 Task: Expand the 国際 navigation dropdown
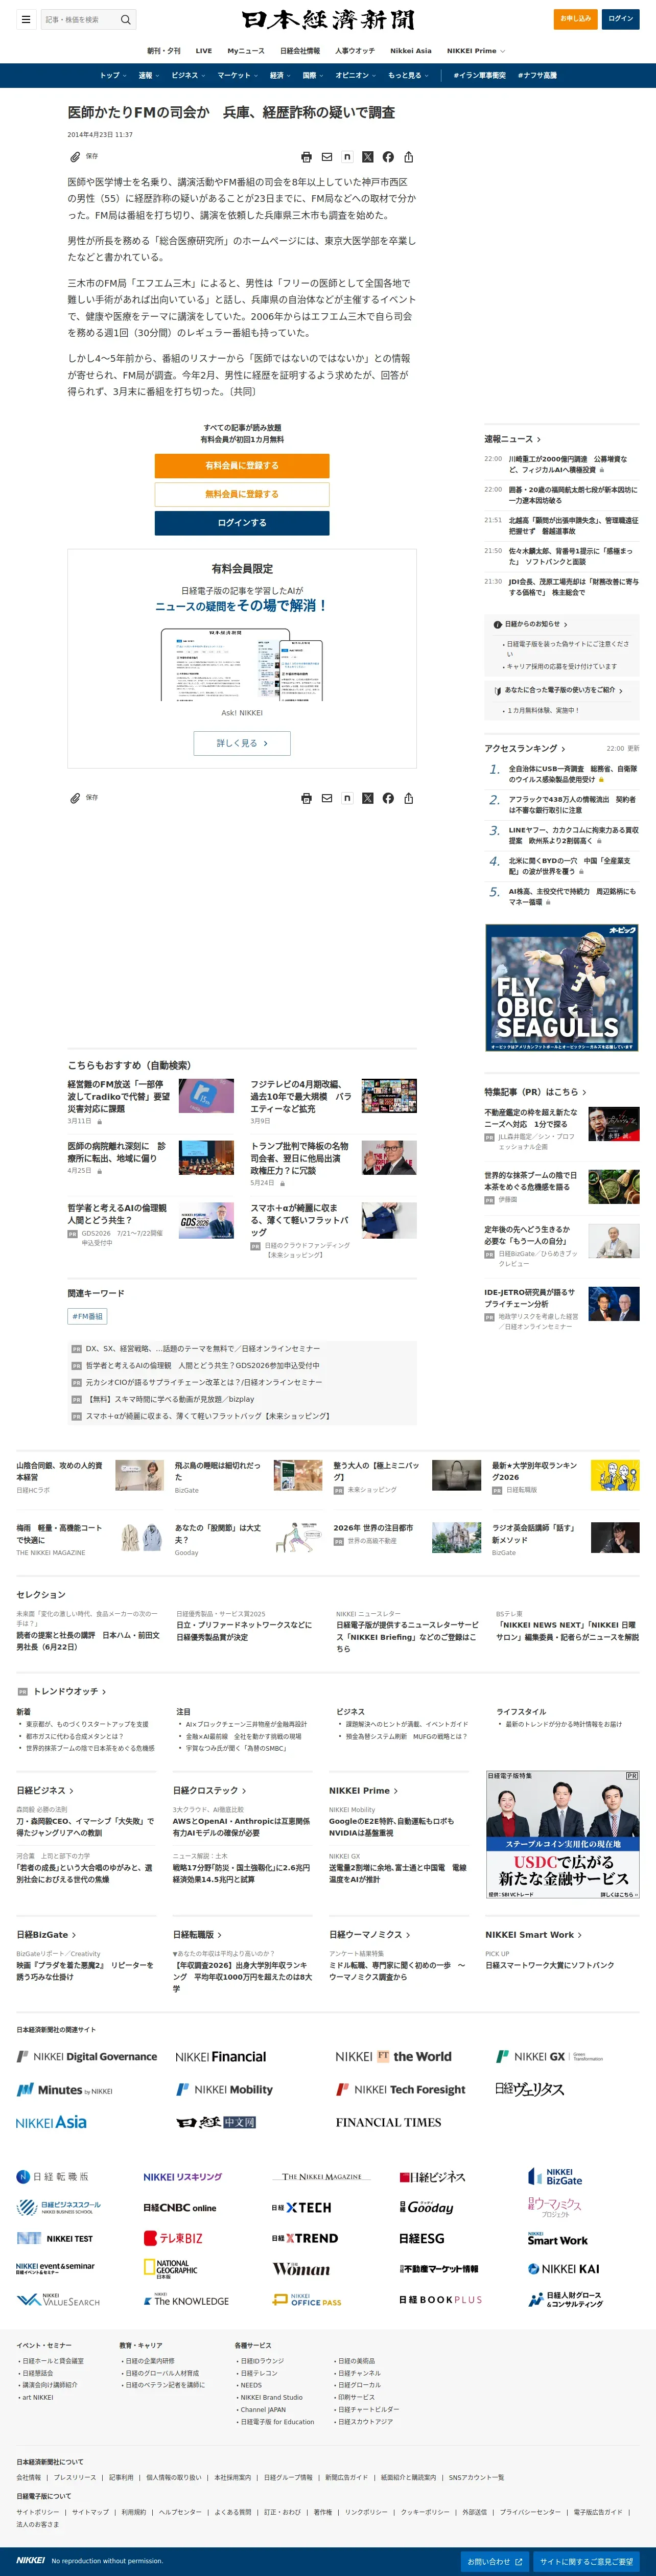pyautogui.click(x=313, y=75)
